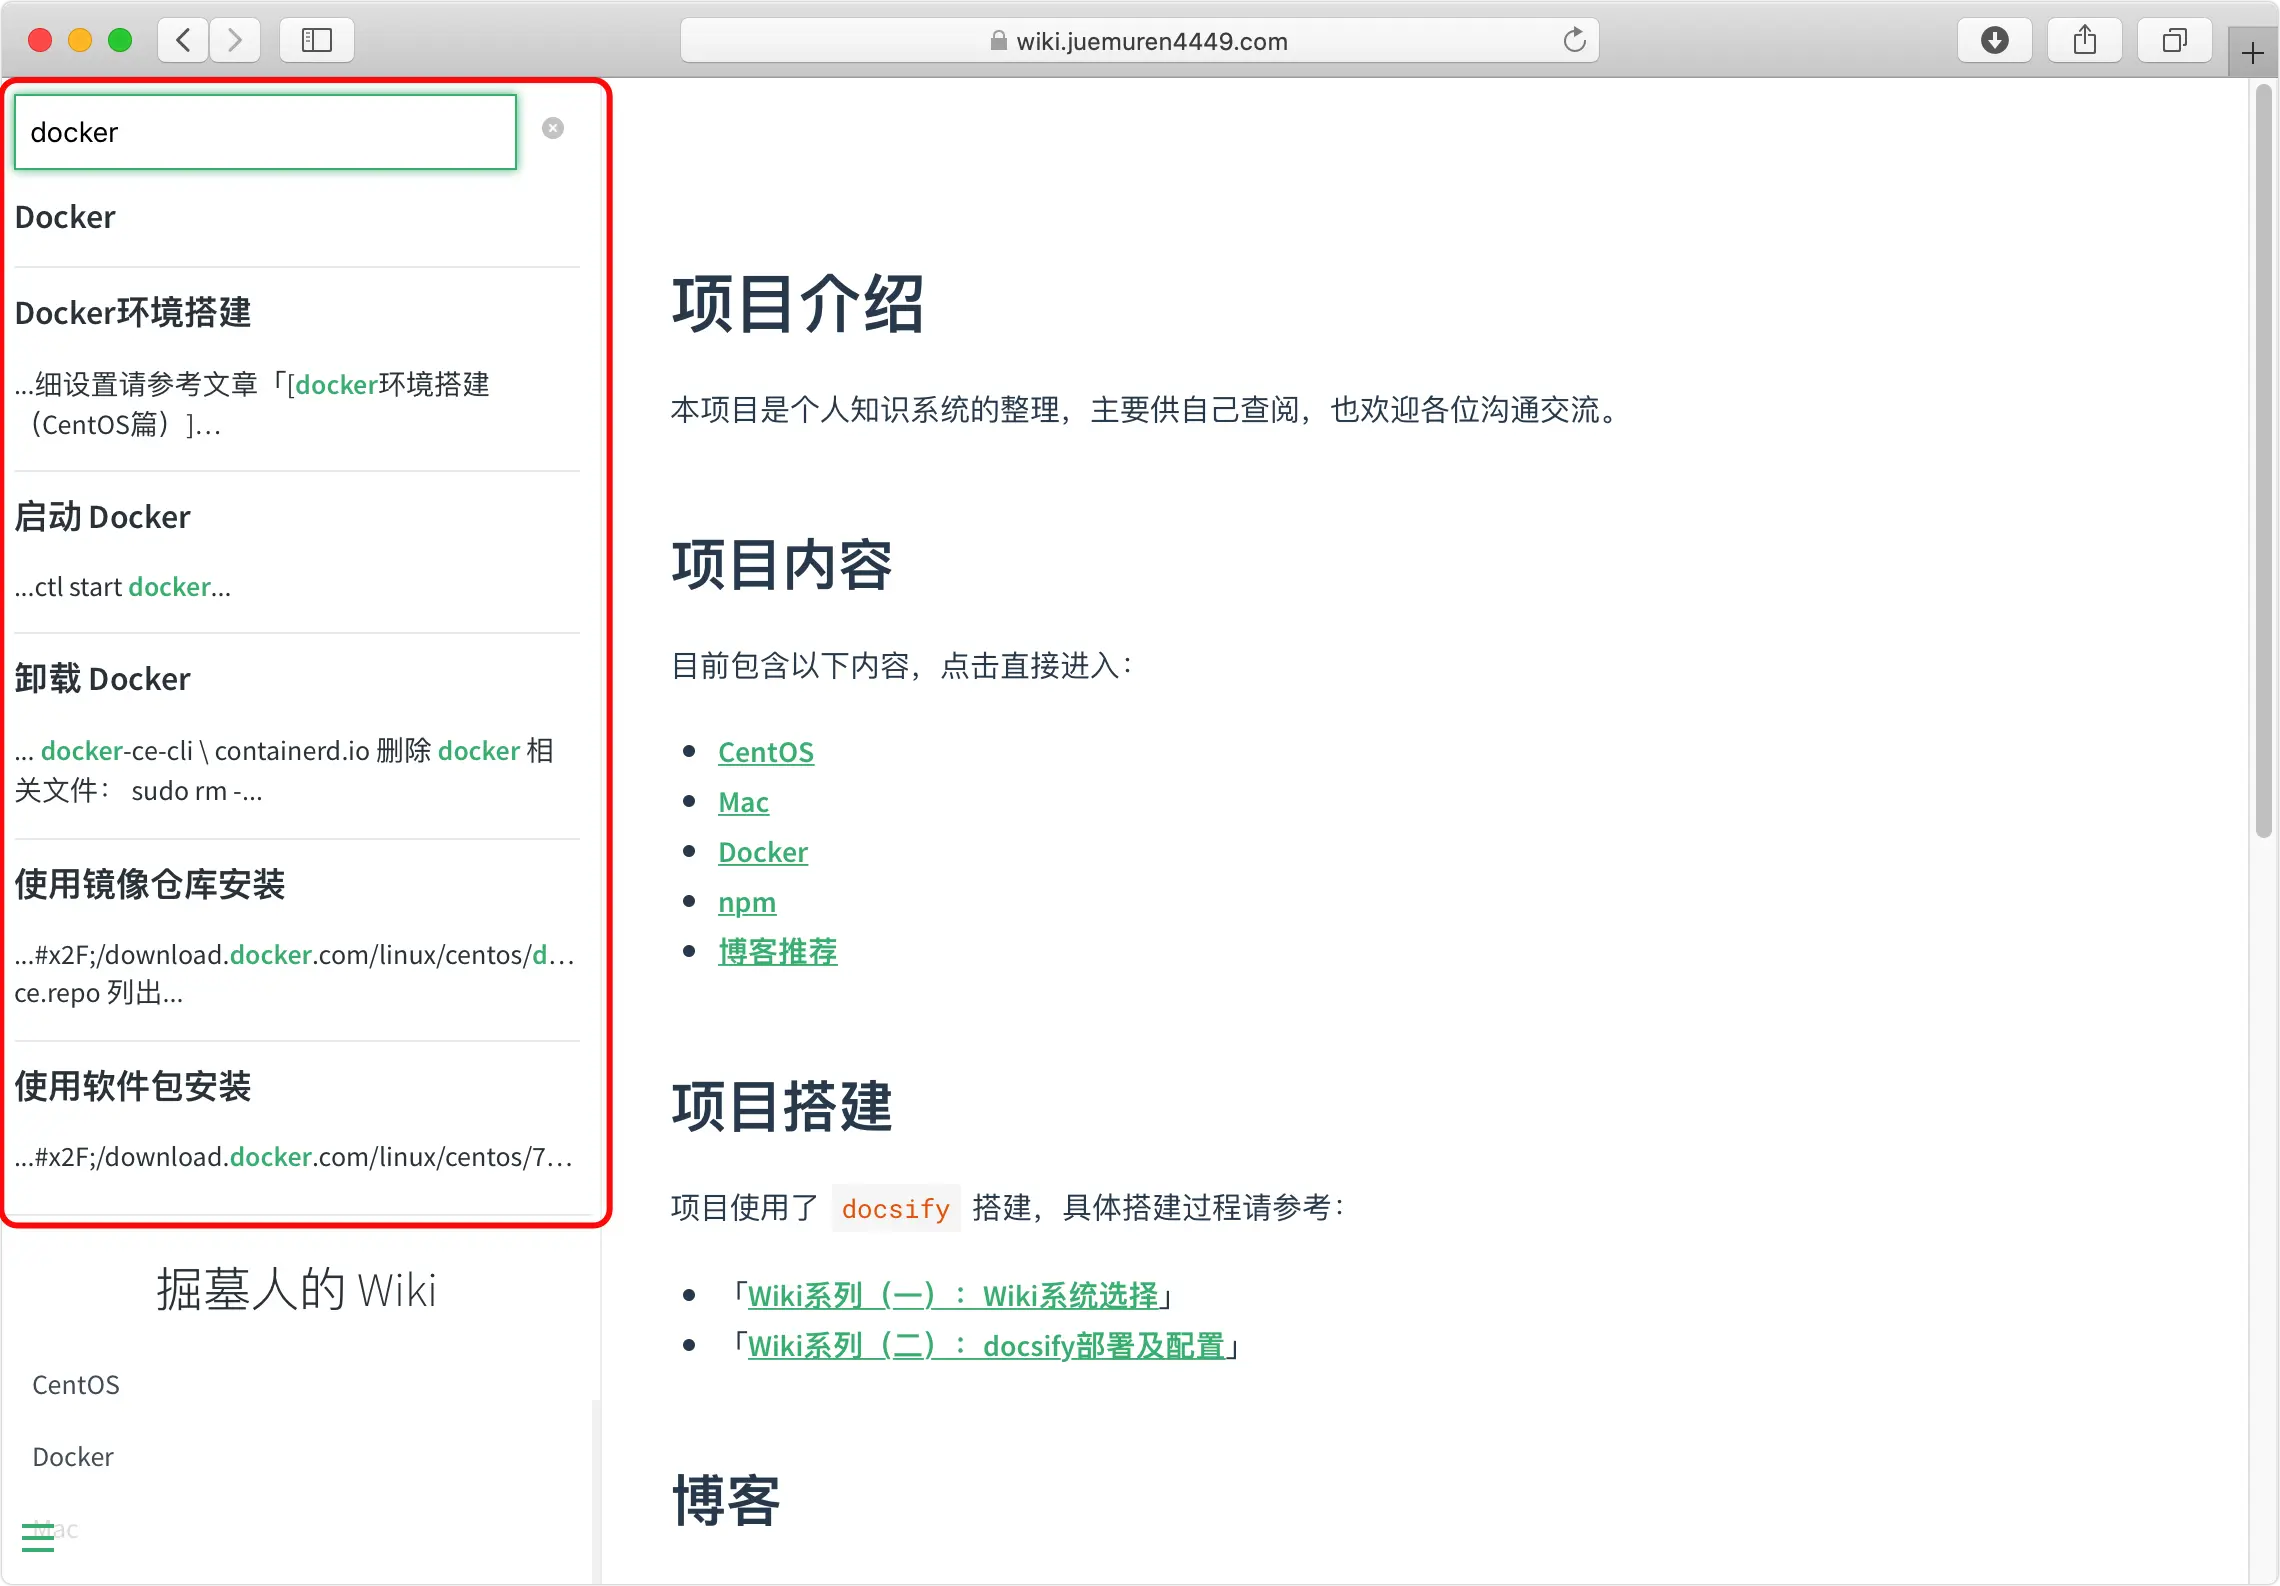Select CentOS in the sidebar navigation
This screenshot has width=2280, height=1586.
click(76, 1384)
